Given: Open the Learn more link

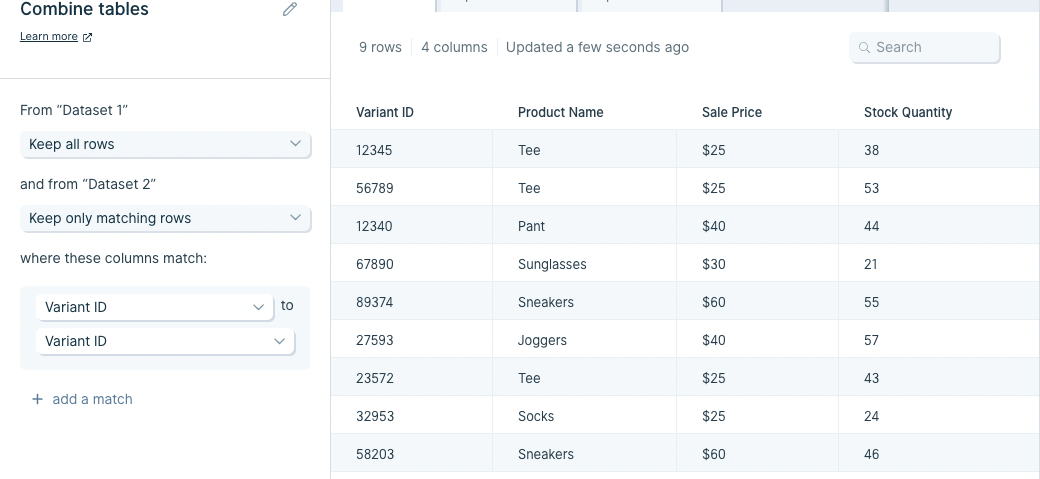Looking at the screenshot, I should point(48,36).
